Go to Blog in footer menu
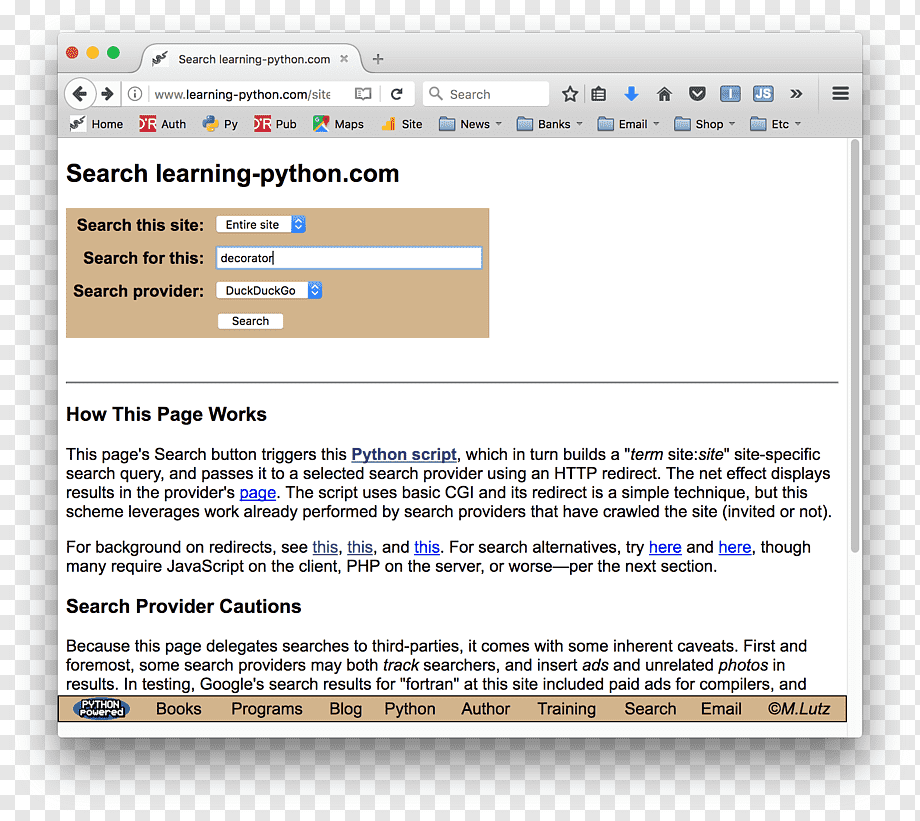The height and width of the screenshot is (821, 920). pos(346,708)
